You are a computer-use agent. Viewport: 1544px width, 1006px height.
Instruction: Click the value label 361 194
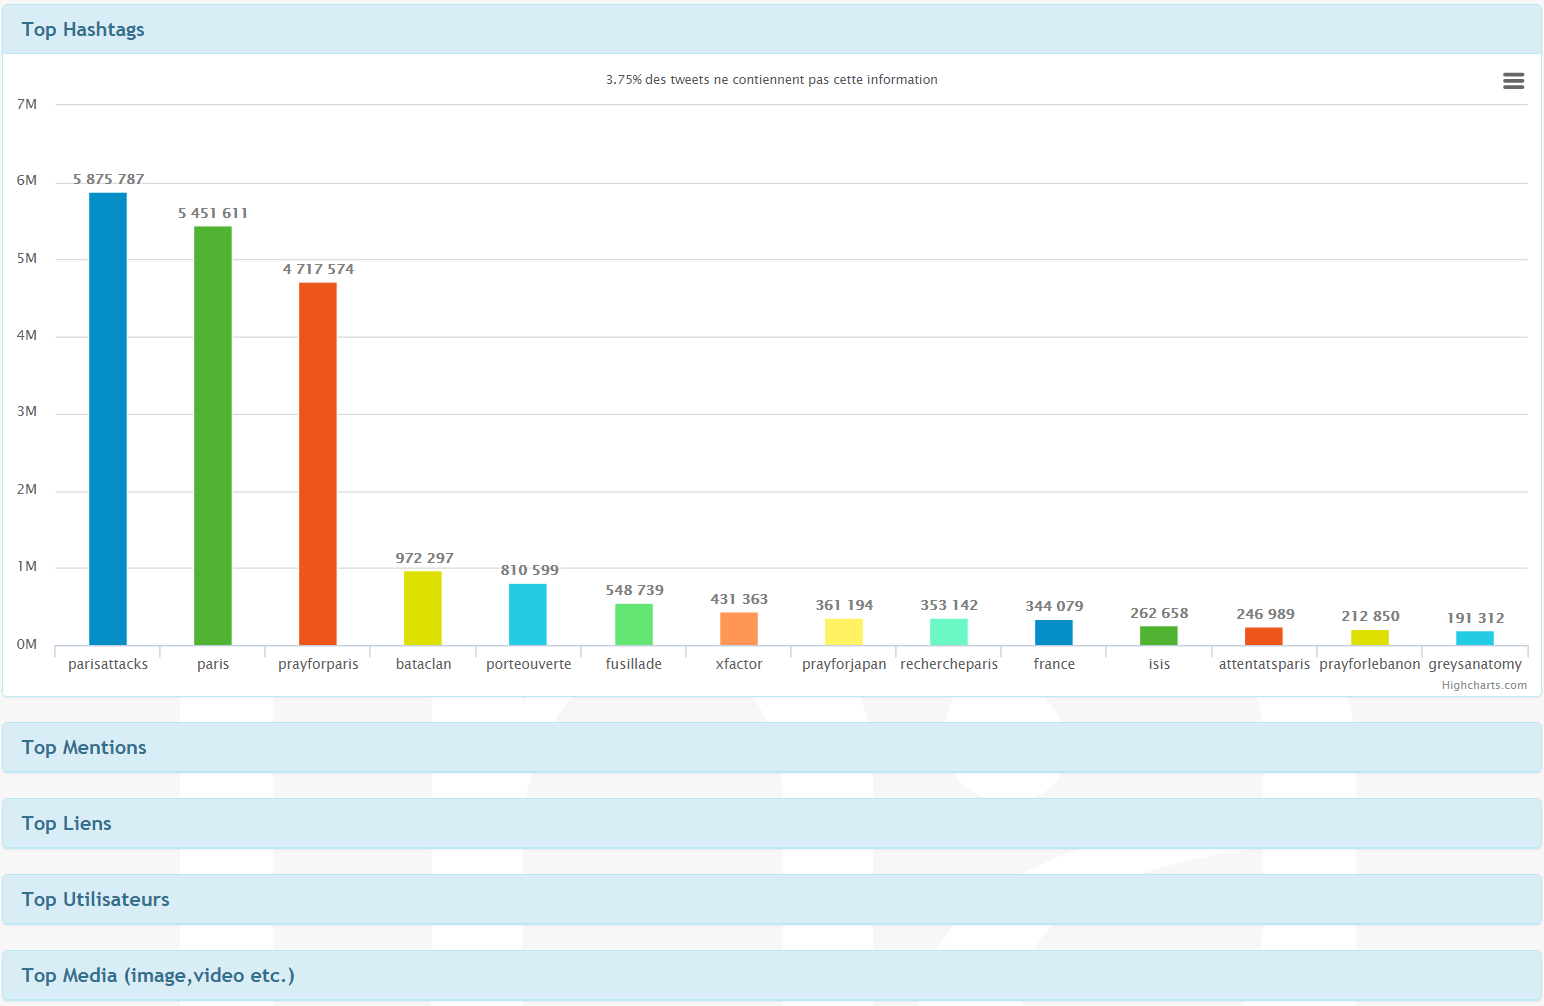[844, 605]
